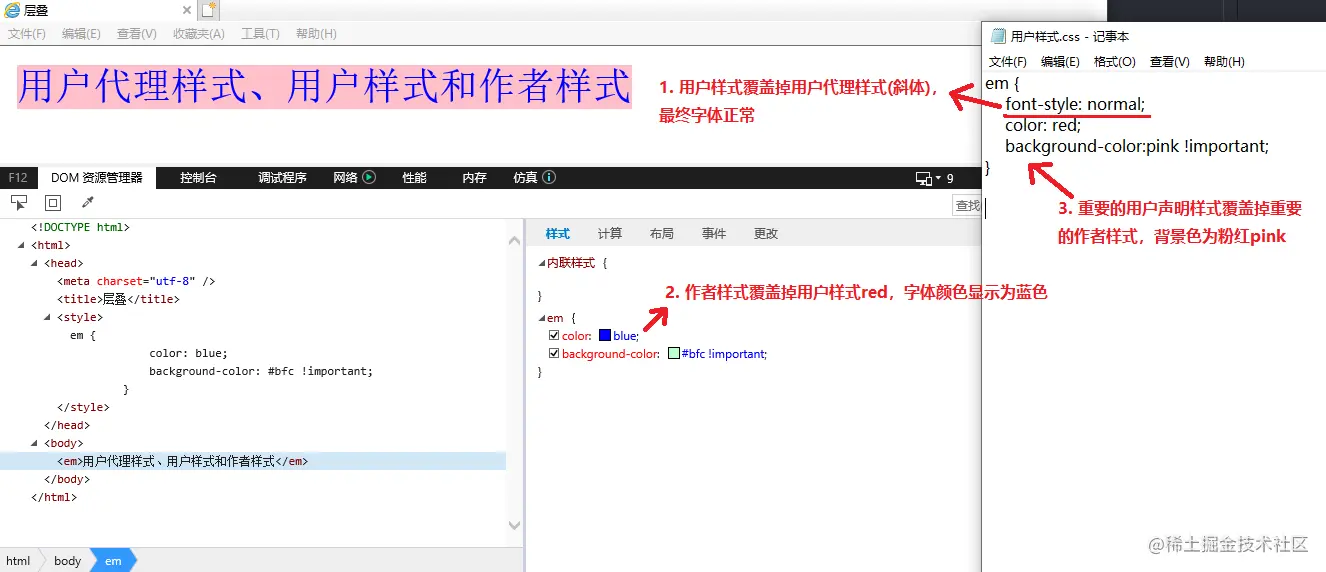Click the DOM tree scroll down arrow

515,525
